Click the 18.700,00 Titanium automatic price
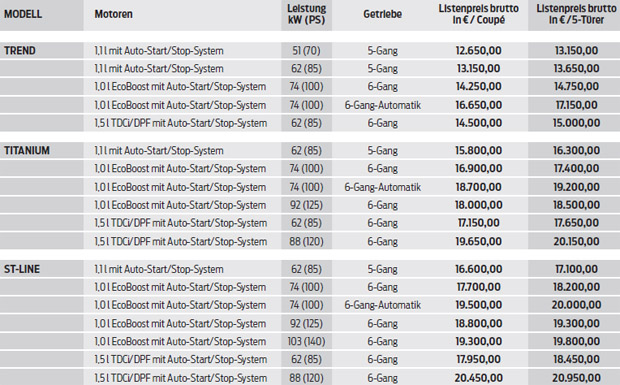 click(x=478, y=187)
